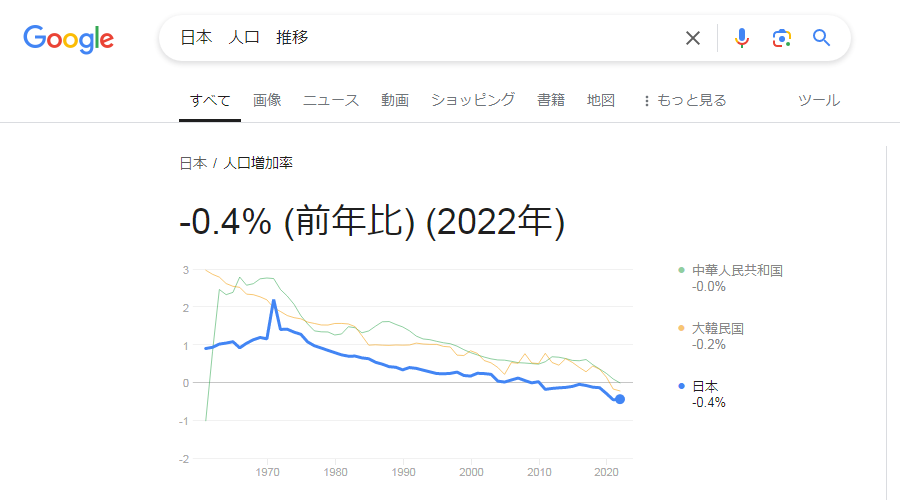Open the ツール options
The image size is (900, 500).
click(x=819, y=100)
